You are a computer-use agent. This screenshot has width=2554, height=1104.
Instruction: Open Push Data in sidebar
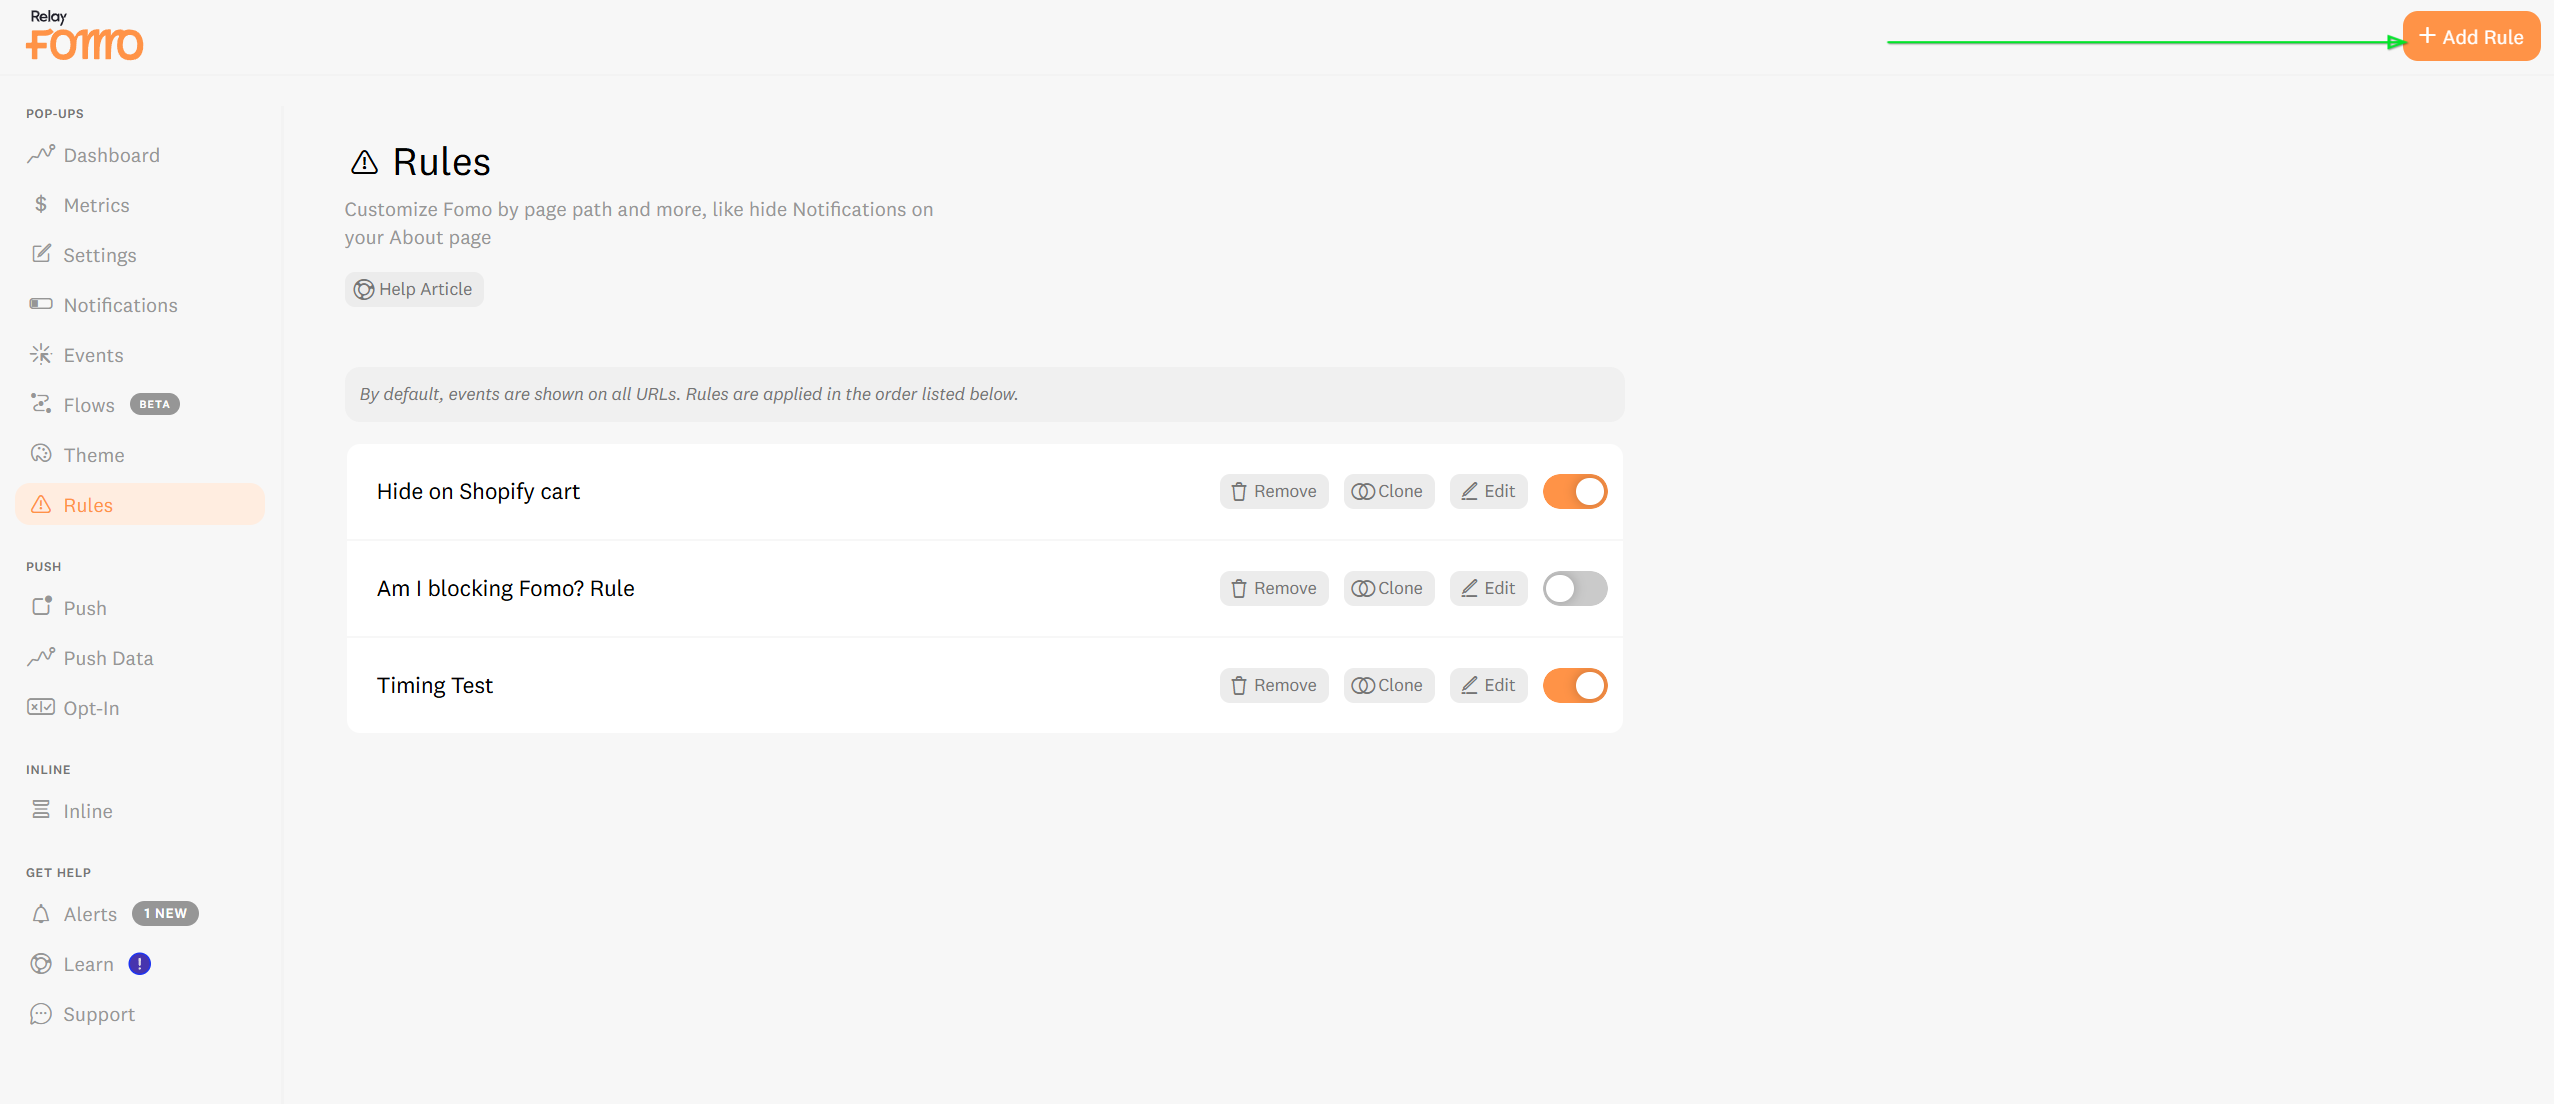pyautogui.click(x=108, y=658)
